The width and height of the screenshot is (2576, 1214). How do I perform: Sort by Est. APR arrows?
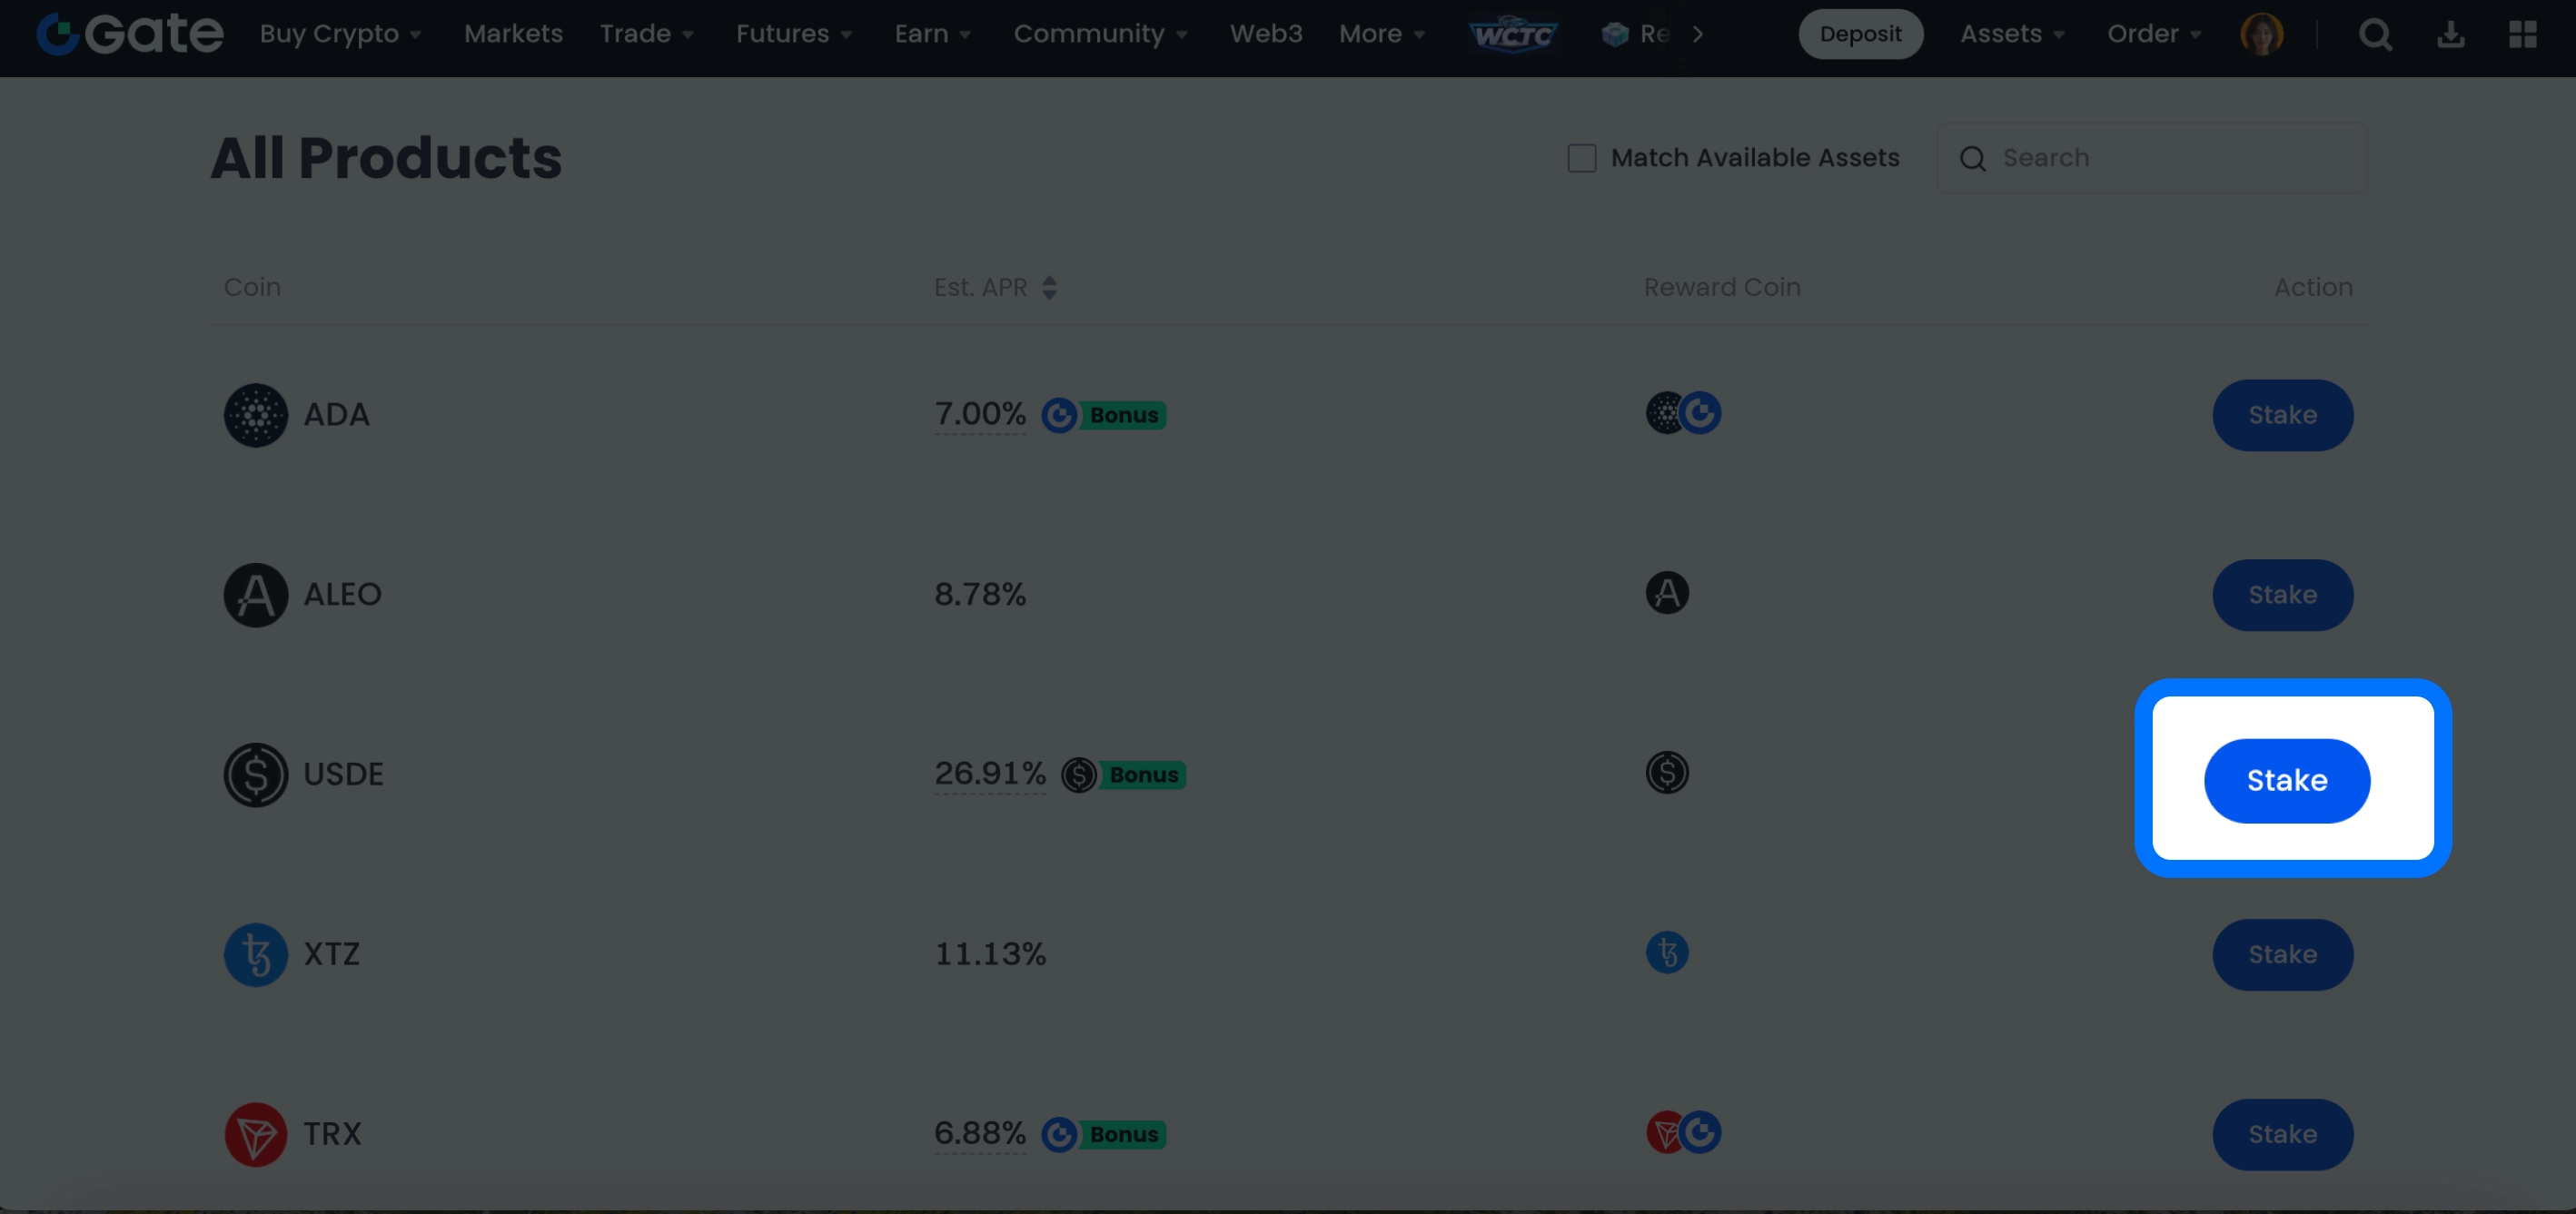pos(1049,288)
